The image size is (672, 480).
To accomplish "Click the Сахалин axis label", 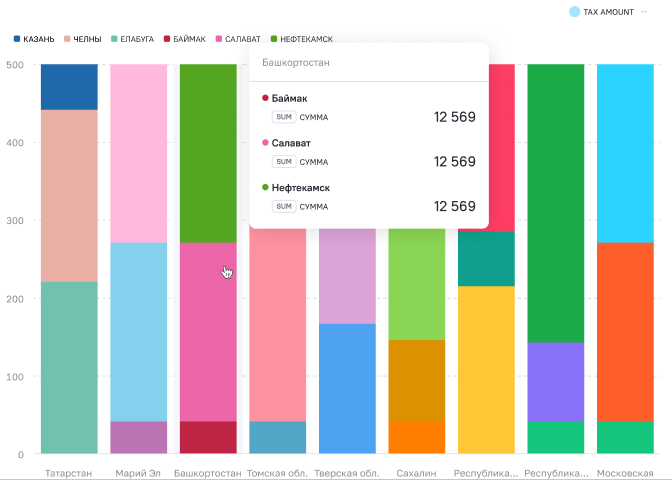I will [x=416, y=473].
